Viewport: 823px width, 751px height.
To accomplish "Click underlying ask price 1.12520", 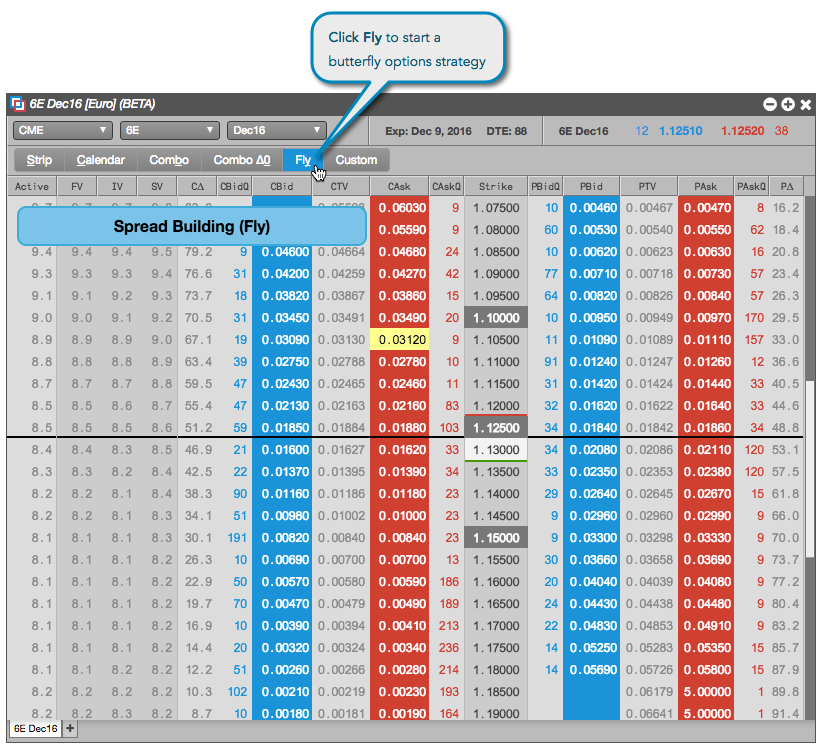I will click(742, 131).
